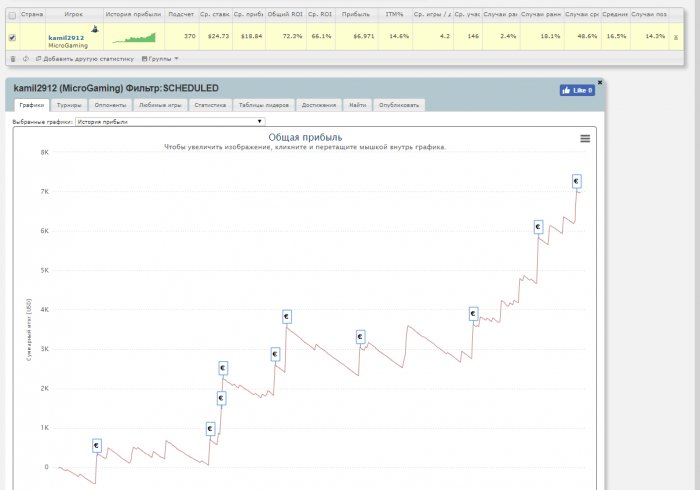
Task: Click the average profit value $18.84
Action: (251, 36)
